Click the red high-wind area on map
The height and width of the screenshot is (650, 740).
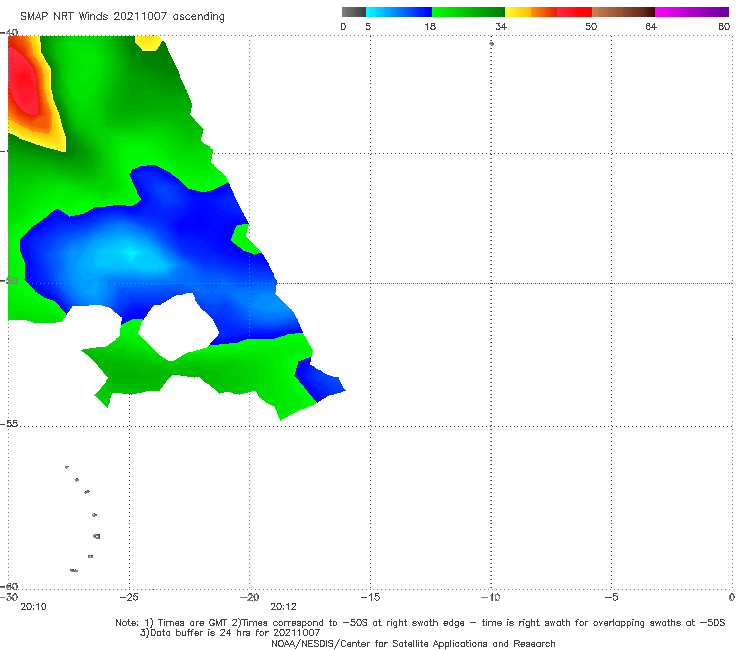(x=23, y=84)
